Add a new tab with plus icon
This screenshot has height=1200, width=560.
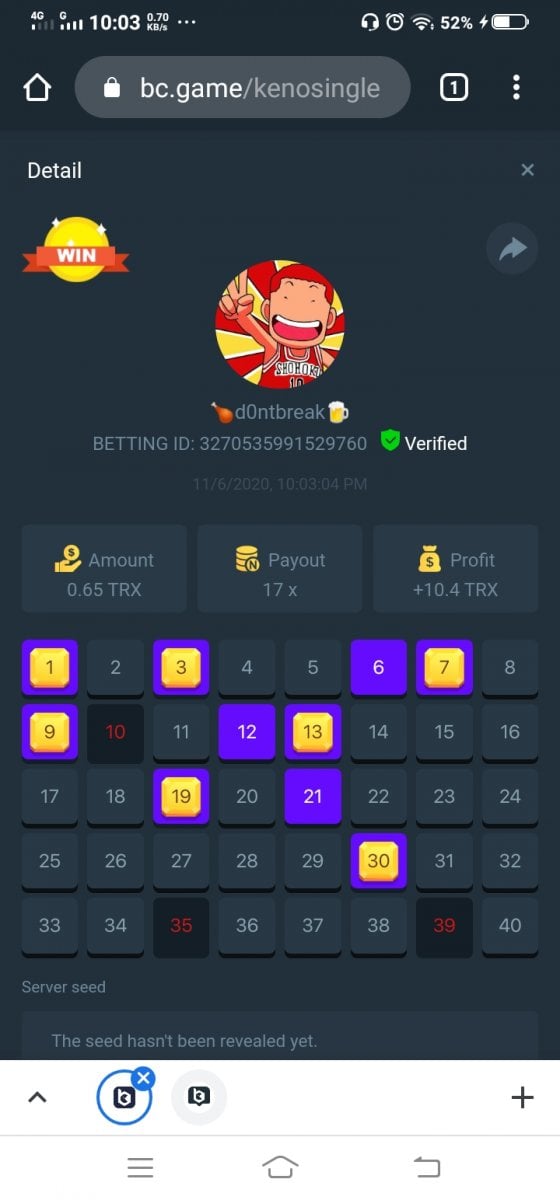[522, 1098]
